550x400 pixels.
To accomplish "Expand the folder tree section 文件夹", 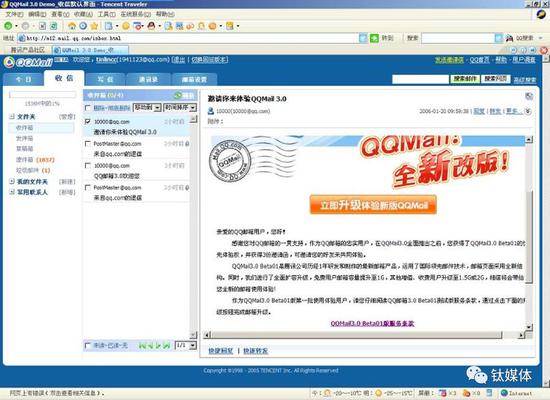I will [x=12, y=116].
